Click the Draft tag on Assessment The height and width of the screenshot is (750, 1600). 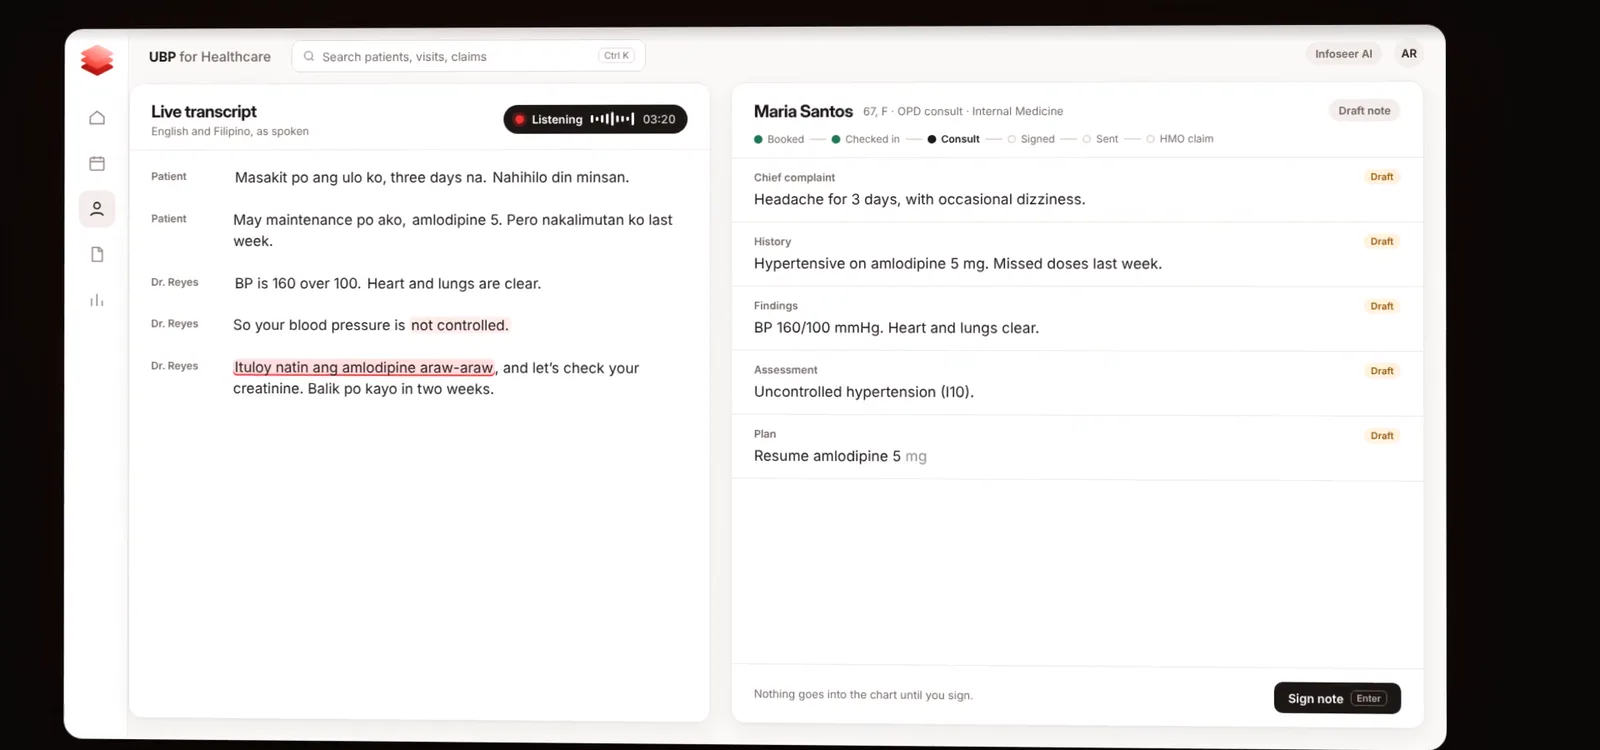pos(1382,371)
